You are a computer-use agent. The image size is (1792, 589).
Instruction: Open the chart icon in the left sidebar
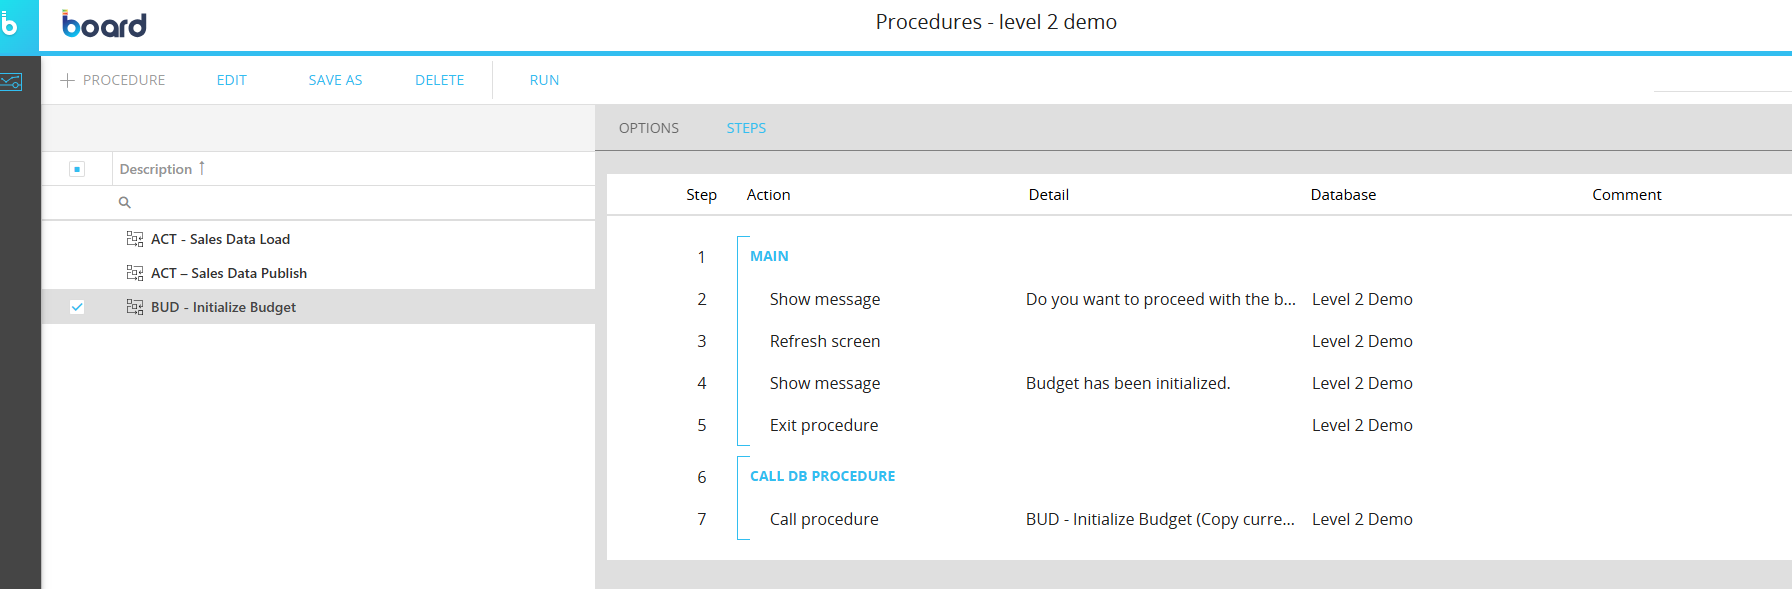(x=11, y=82)
